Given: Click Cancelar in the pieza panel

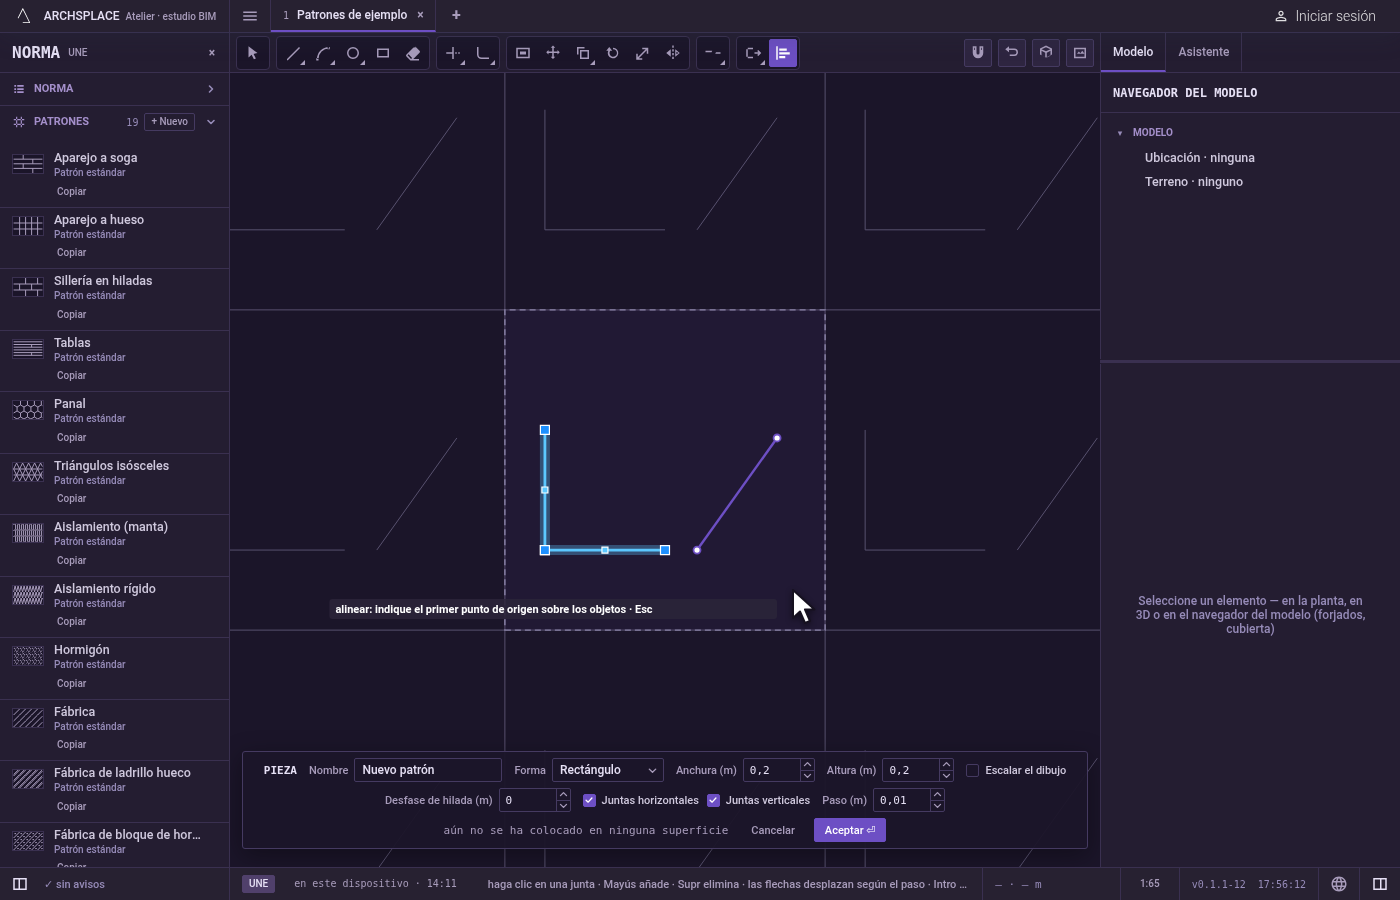Looking at the screenshot, I should point(773,830).
